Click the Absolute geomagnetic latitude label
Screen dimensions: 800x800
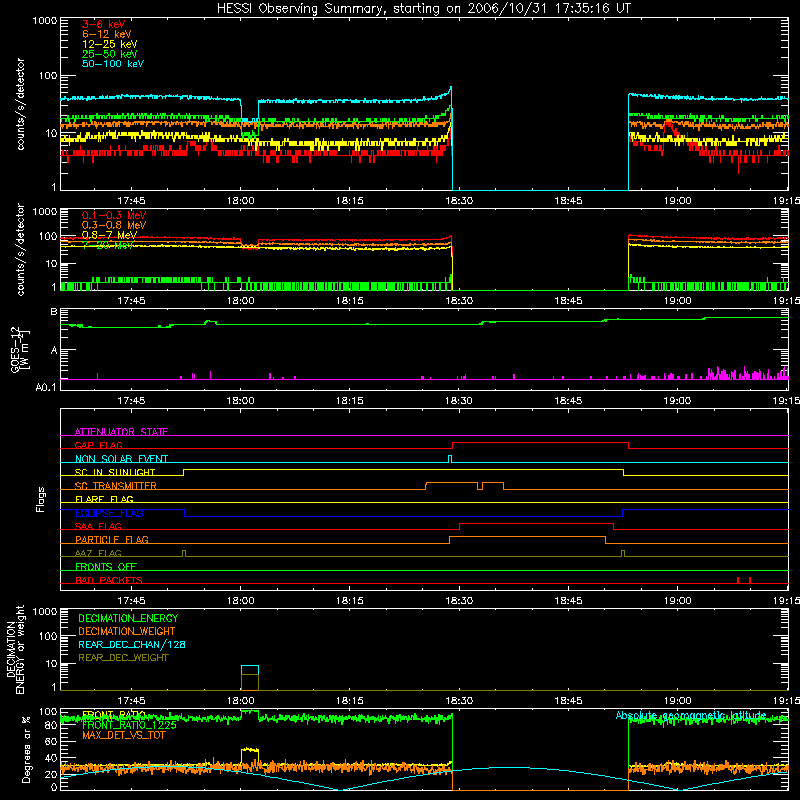(x=691, y=715)
